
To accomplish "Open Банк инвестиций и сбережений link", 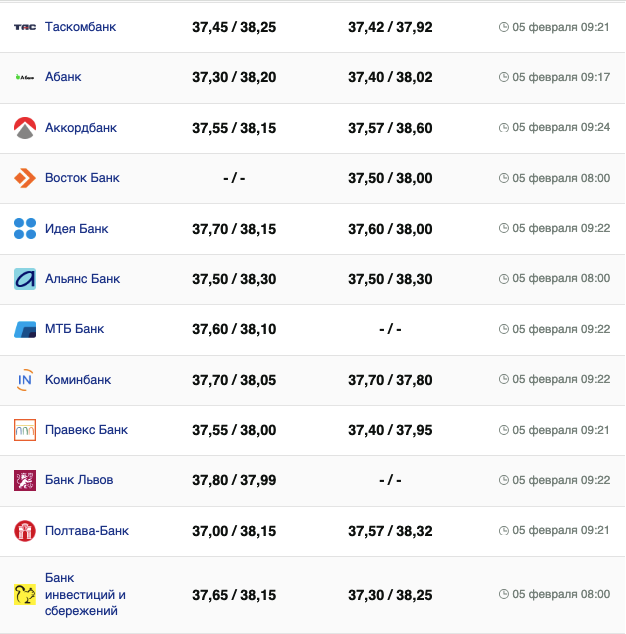I will (x=85, y=595).
